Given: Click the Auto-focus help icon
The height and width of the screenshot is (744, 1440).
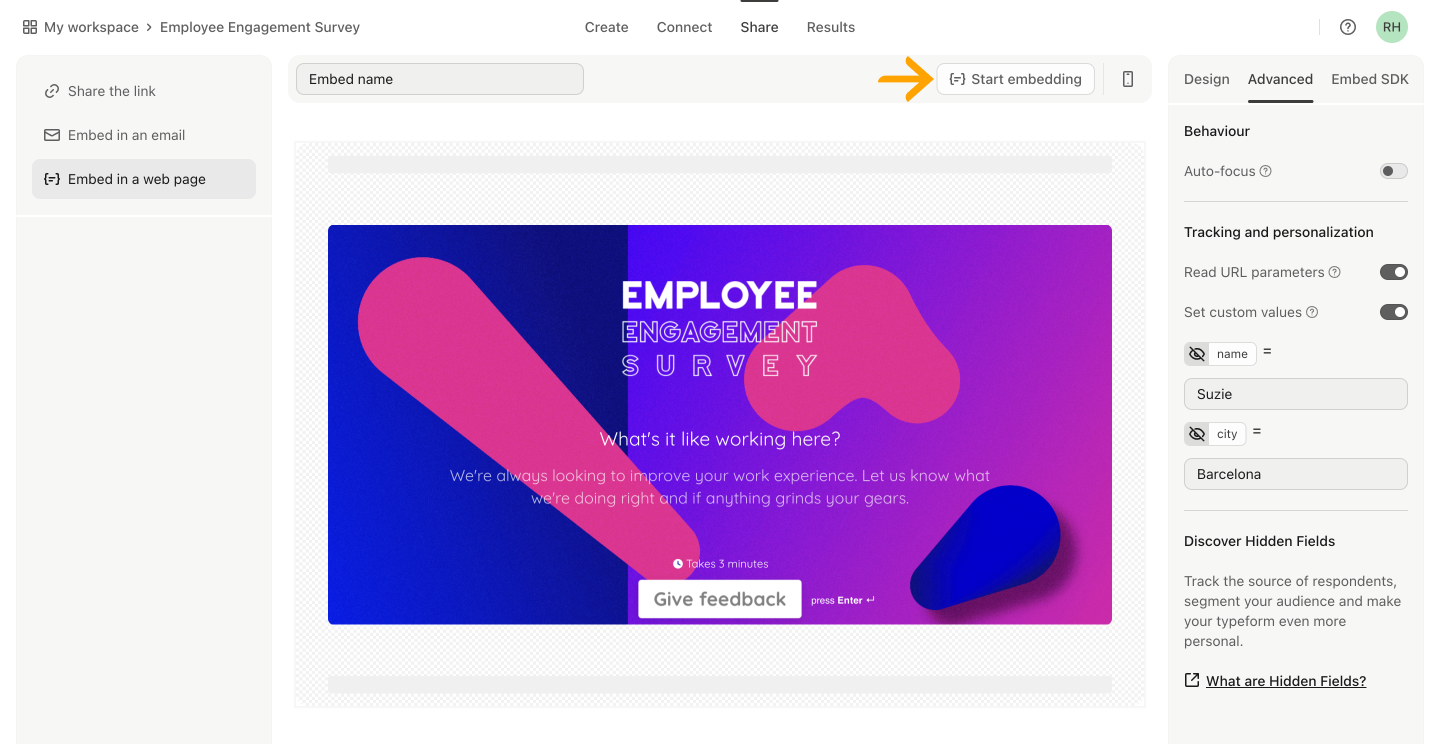Looking at the screenshot, I should (x=1266, y=171).
